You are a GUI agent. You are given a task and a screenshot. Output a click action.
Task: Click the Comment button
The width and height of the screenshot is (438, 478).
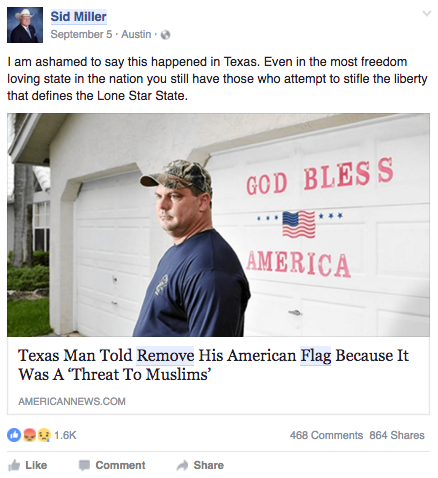[x=112, y=465]
